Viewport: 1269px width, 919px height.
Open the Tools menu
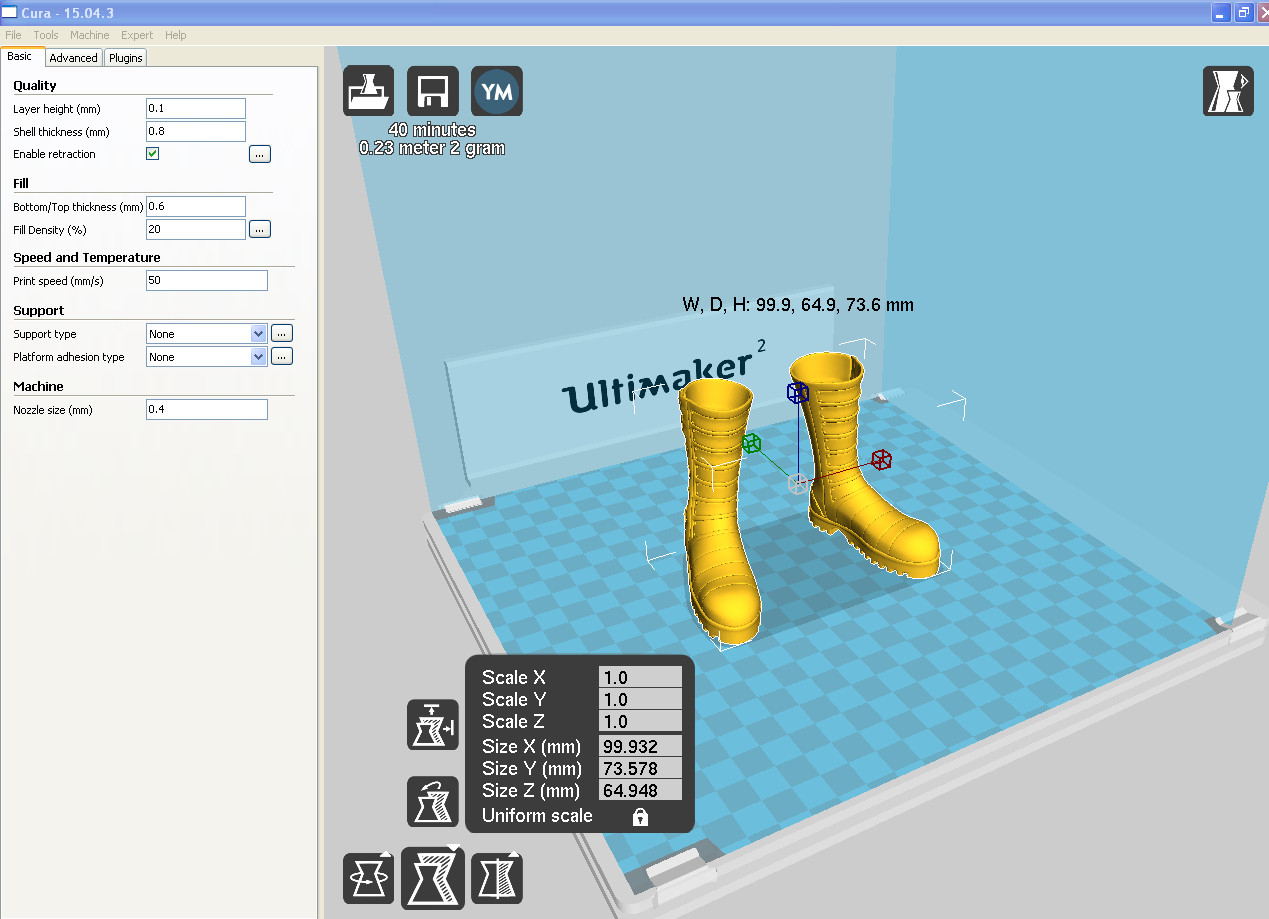(46, 35)
